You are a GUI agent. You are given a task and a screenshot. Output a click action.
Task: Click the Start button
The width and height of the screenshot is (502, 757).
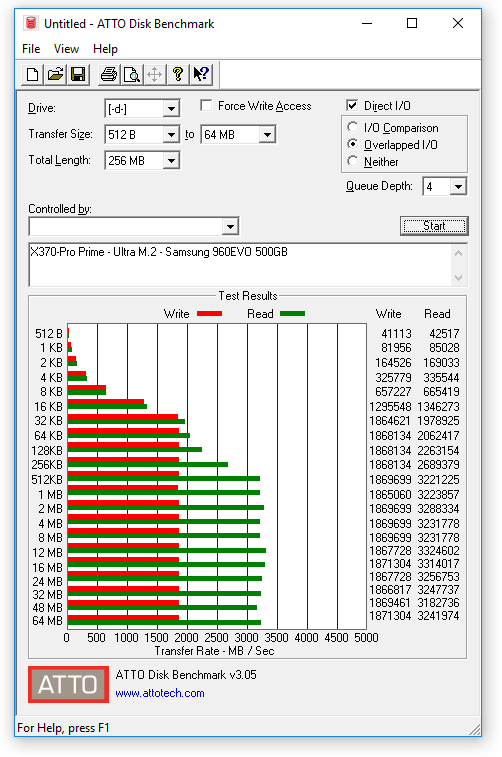point(434,226)
